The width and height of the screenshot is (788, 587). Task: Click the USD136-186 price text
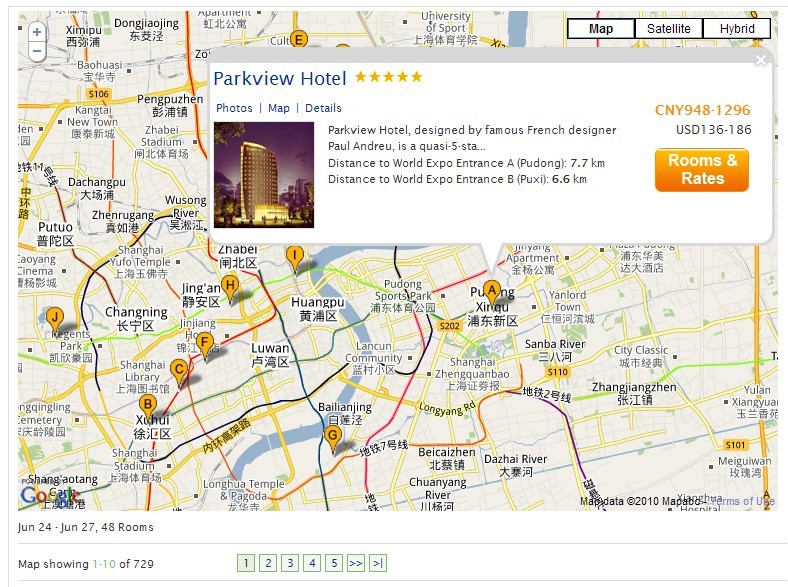(x=714, y=130)
